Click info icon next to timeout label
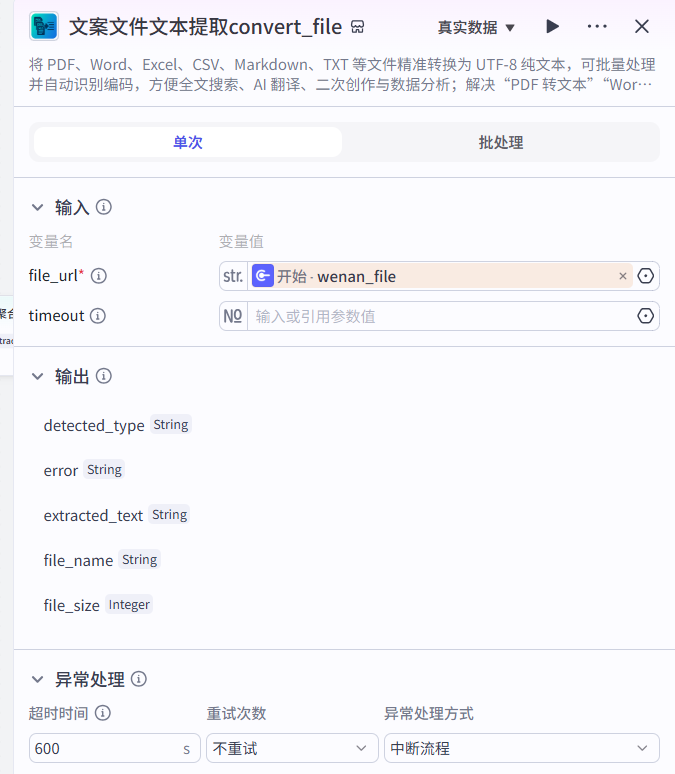The image size is (675, 774). click(x=98, y=316)
